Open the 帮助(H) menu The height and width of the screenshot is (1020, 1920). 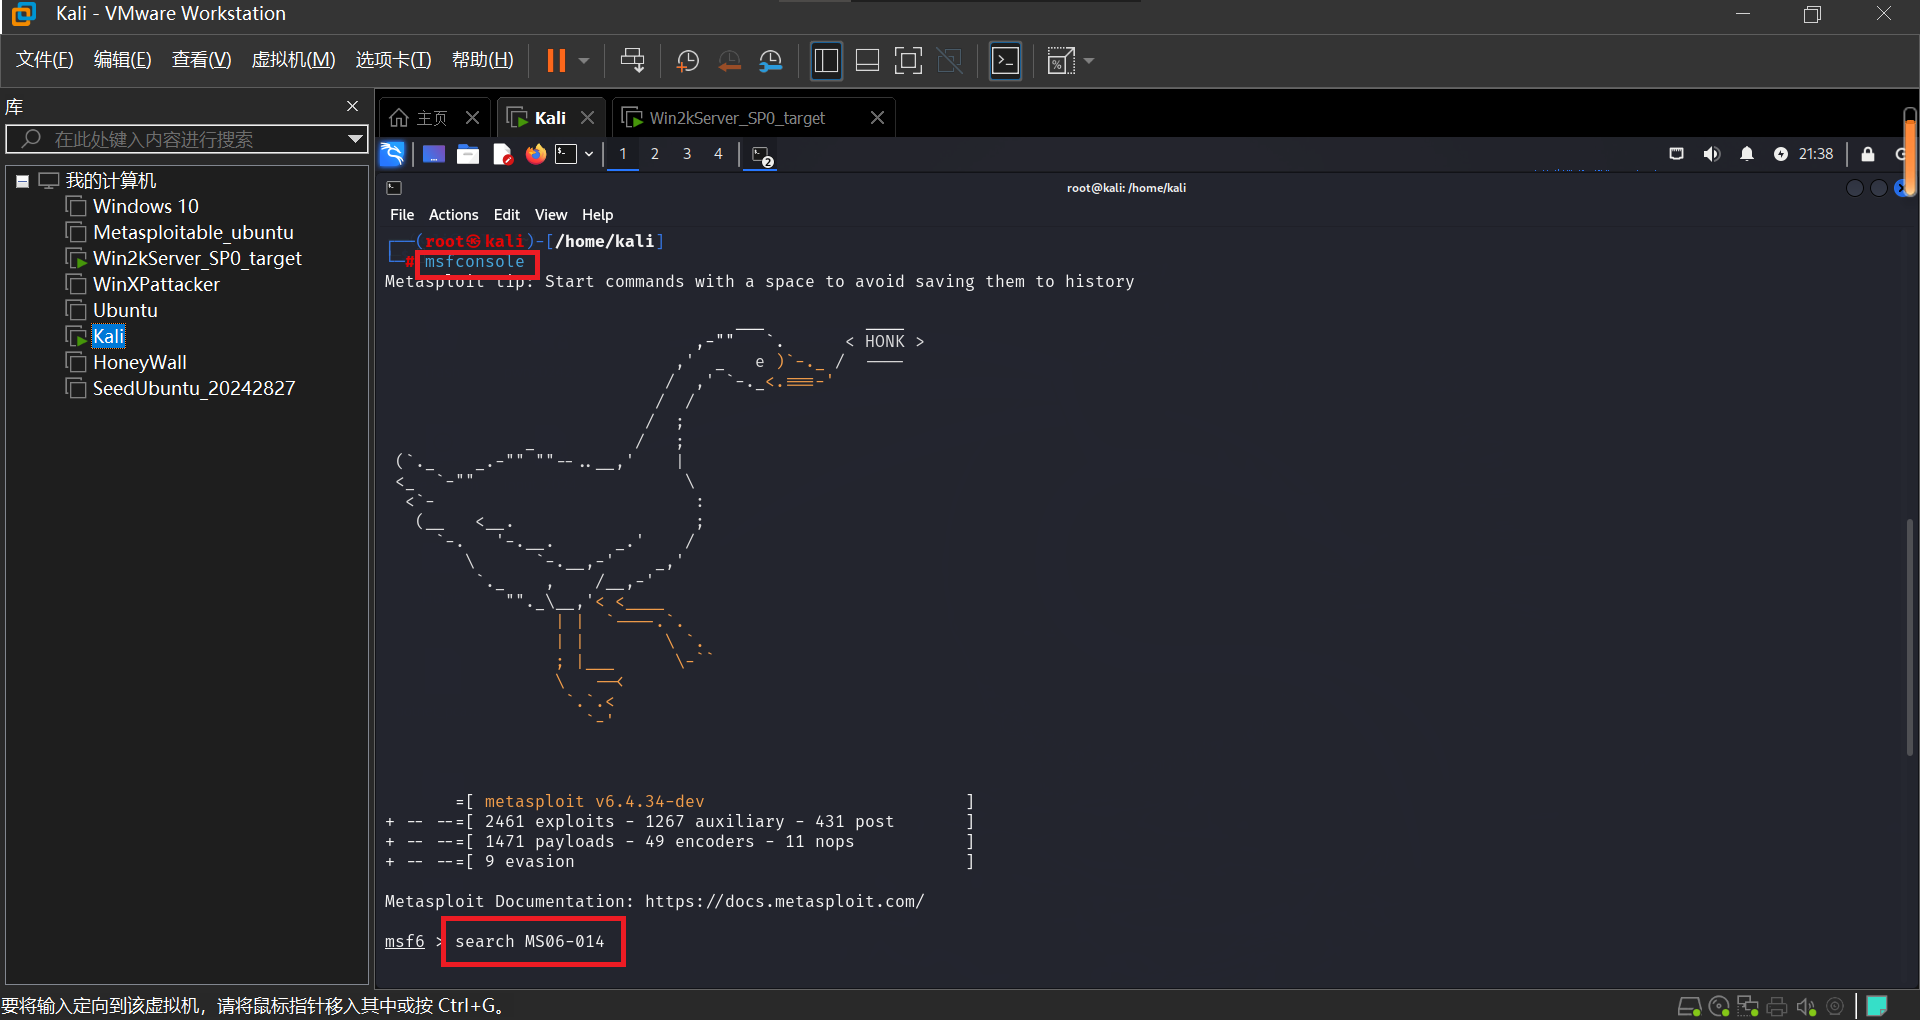(x=482, y=60)
